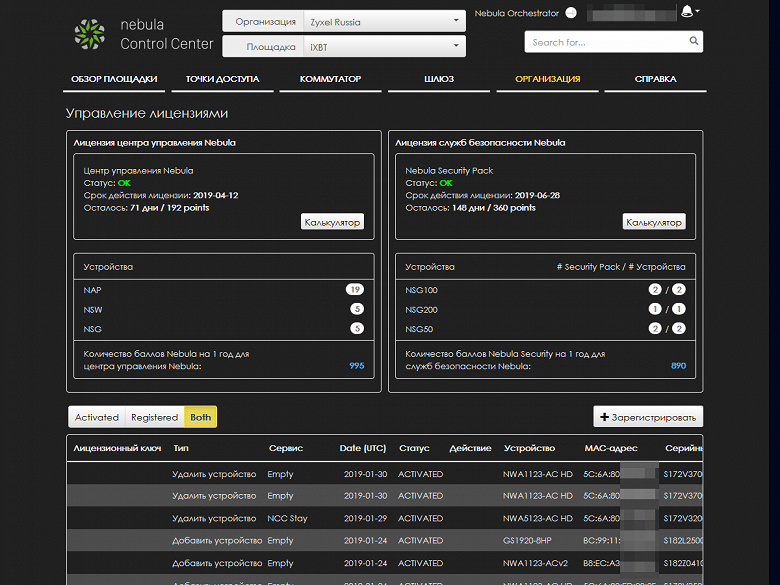The height and width of the screenshot is (585, 780).
Task: Open the Точки доступа menu
Action: coord(222,79)
